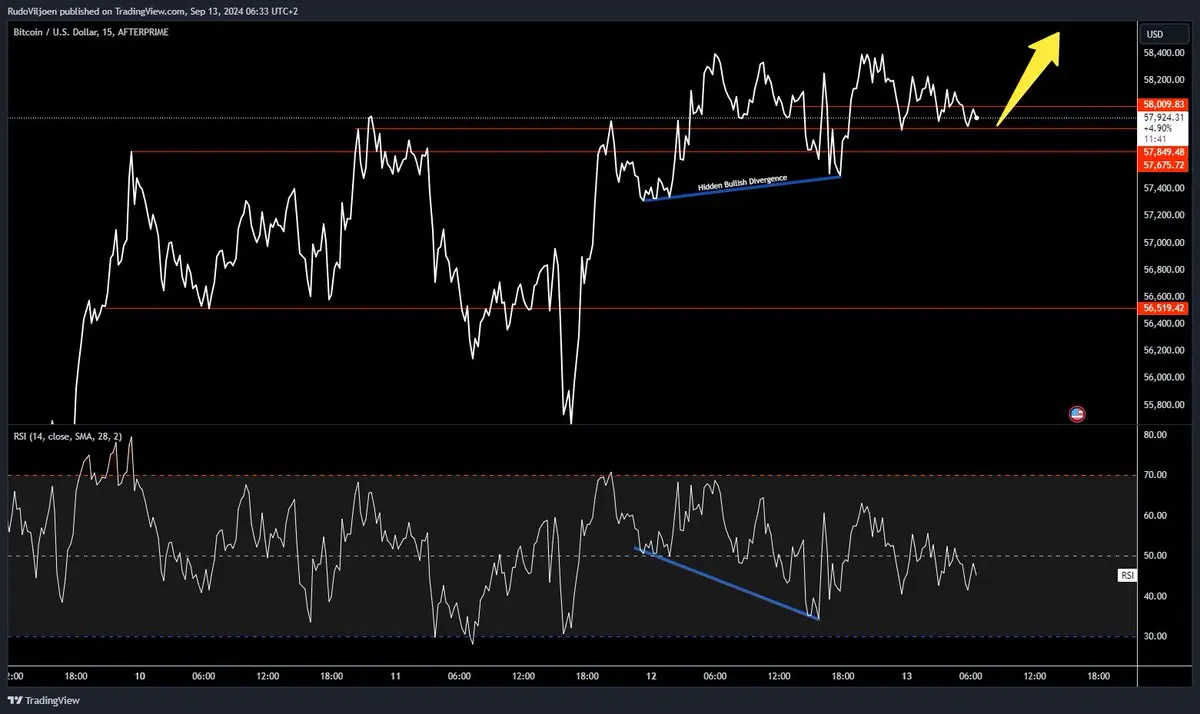Click the 80.00 RSI scale value

point(1155,435)
